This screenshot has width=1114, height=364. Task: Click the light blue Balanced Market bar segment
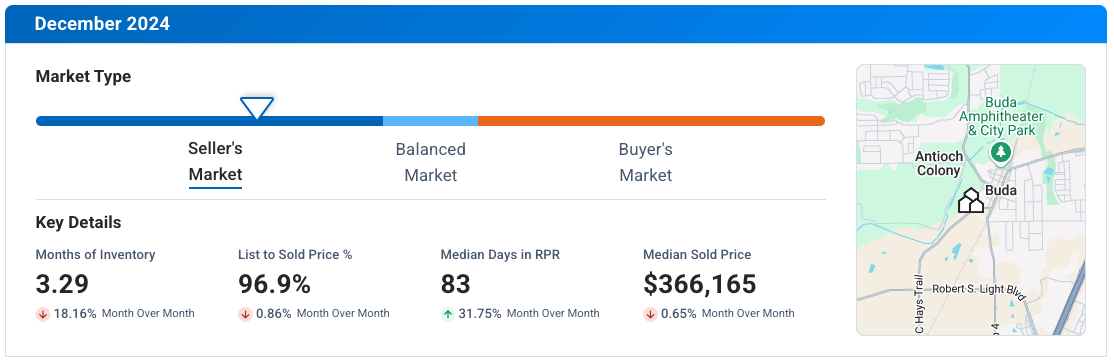tap(431, 121)
